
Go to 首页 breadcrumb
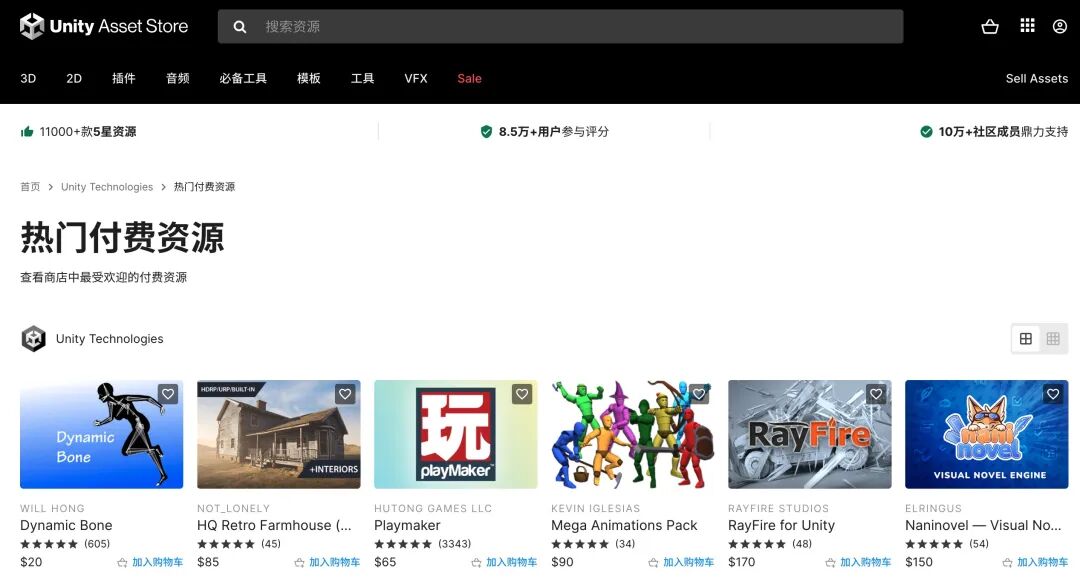30,187
